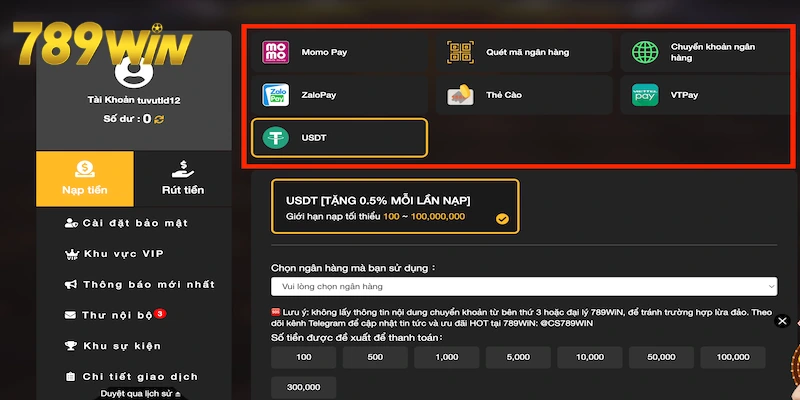Switch to the Nạp tiền tab

85,179
